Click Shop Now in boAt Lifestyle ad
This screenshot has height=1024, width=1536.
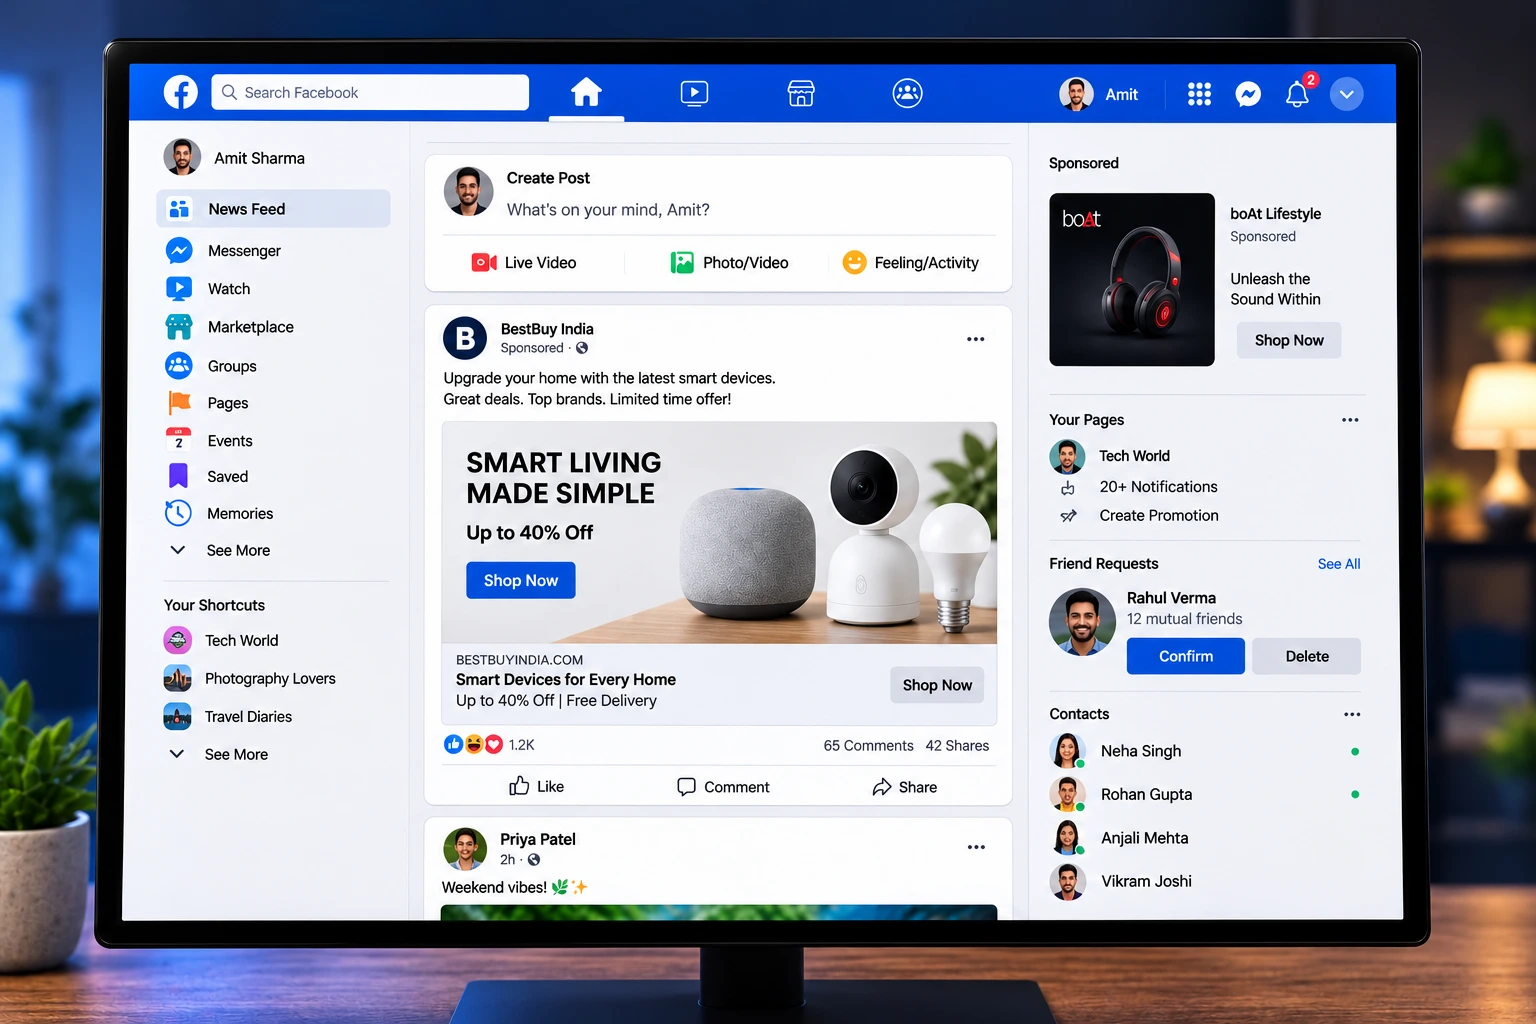pyautogui.click(x=1289, y=340)
